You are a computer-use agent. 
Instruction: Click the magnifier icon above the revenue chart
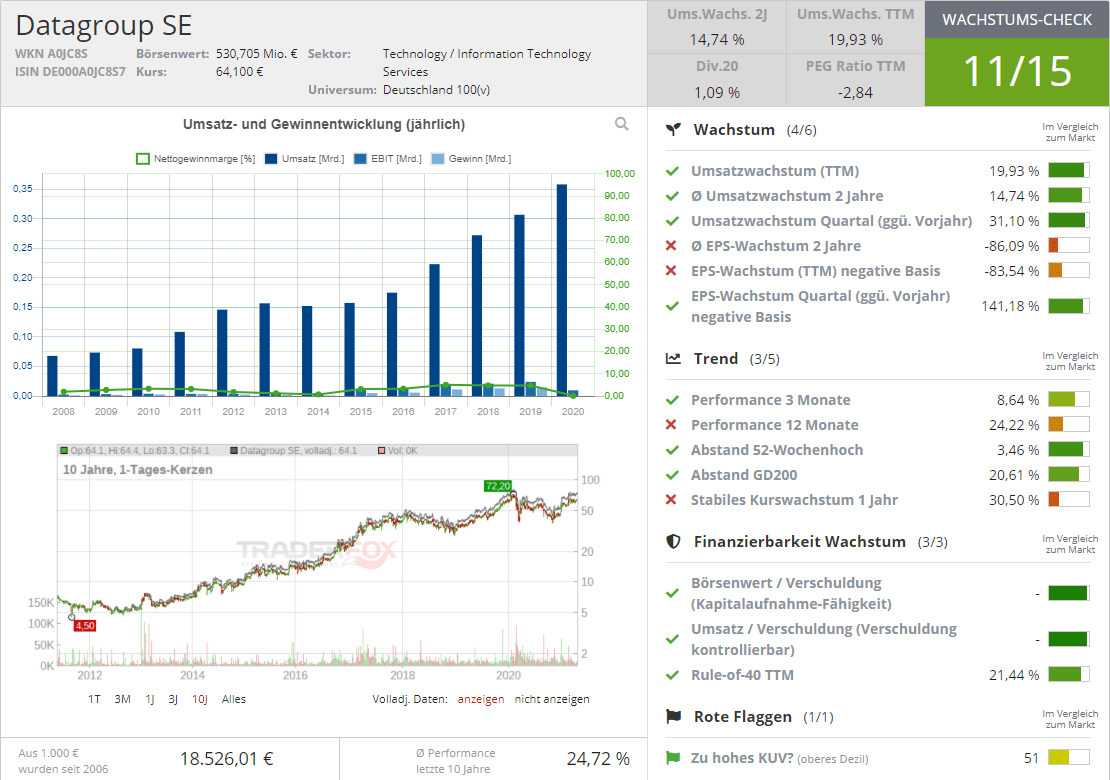click(622, 124)
